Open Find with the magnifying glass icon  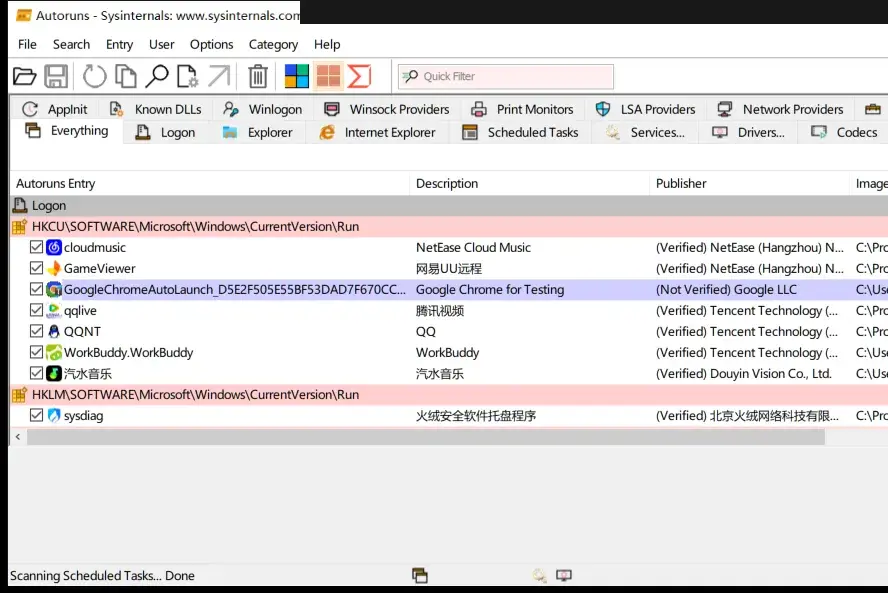157,76
